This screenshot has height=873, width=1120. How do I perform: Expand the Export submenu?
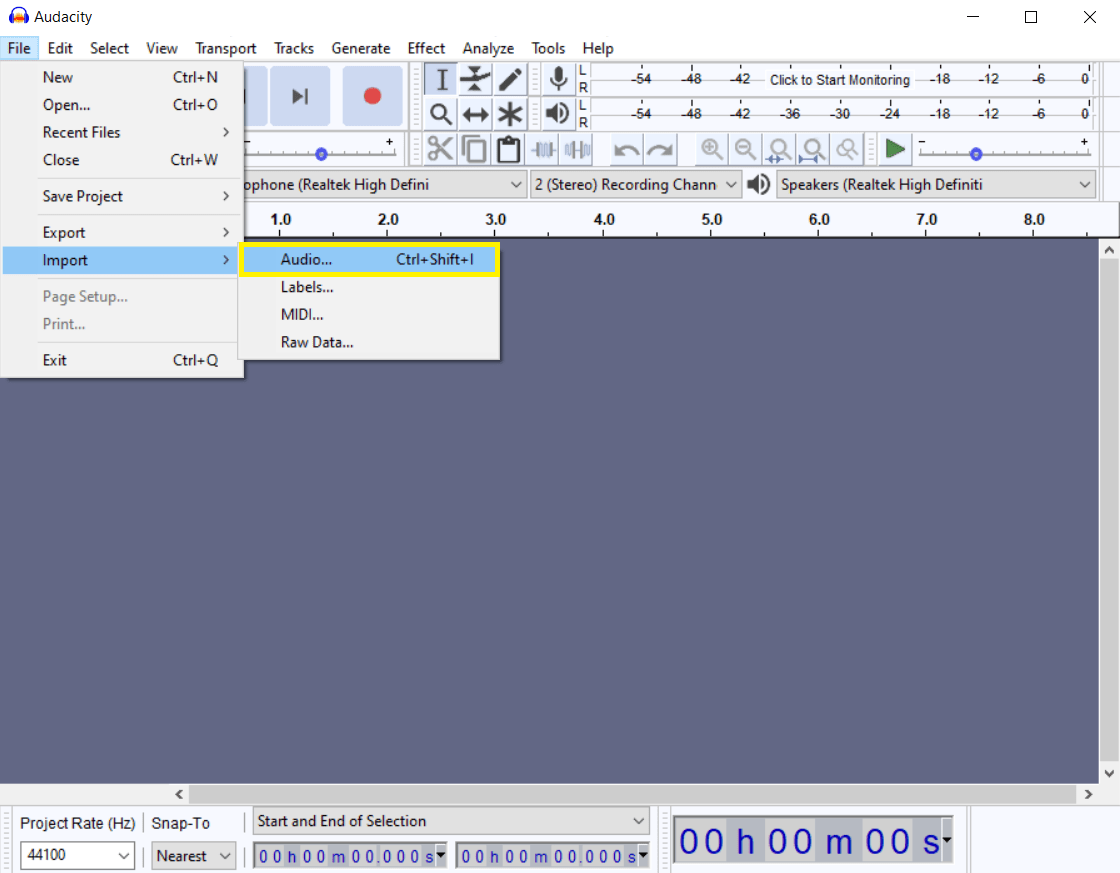click(x=123, y=232)
